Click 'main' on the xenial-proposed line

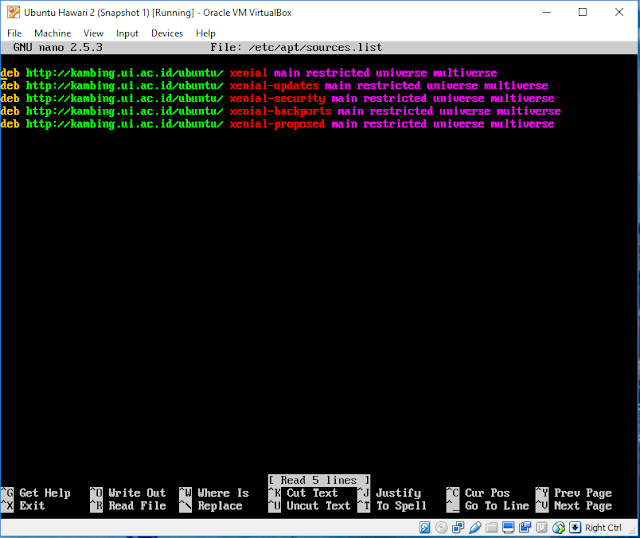pos(344,124)
